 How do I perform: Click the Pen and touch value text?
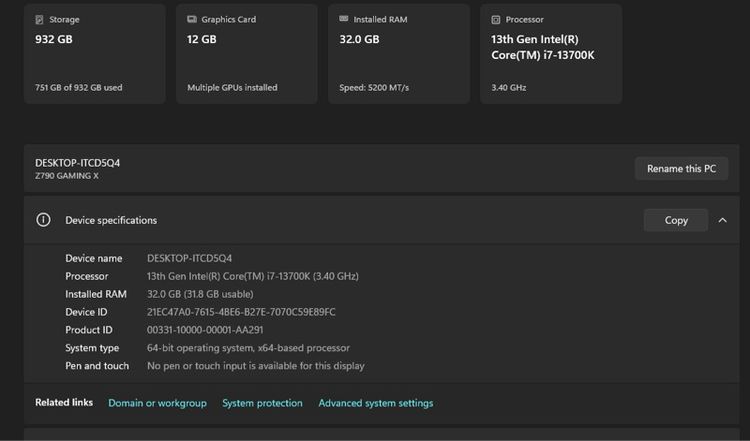[x=255, y=366]
